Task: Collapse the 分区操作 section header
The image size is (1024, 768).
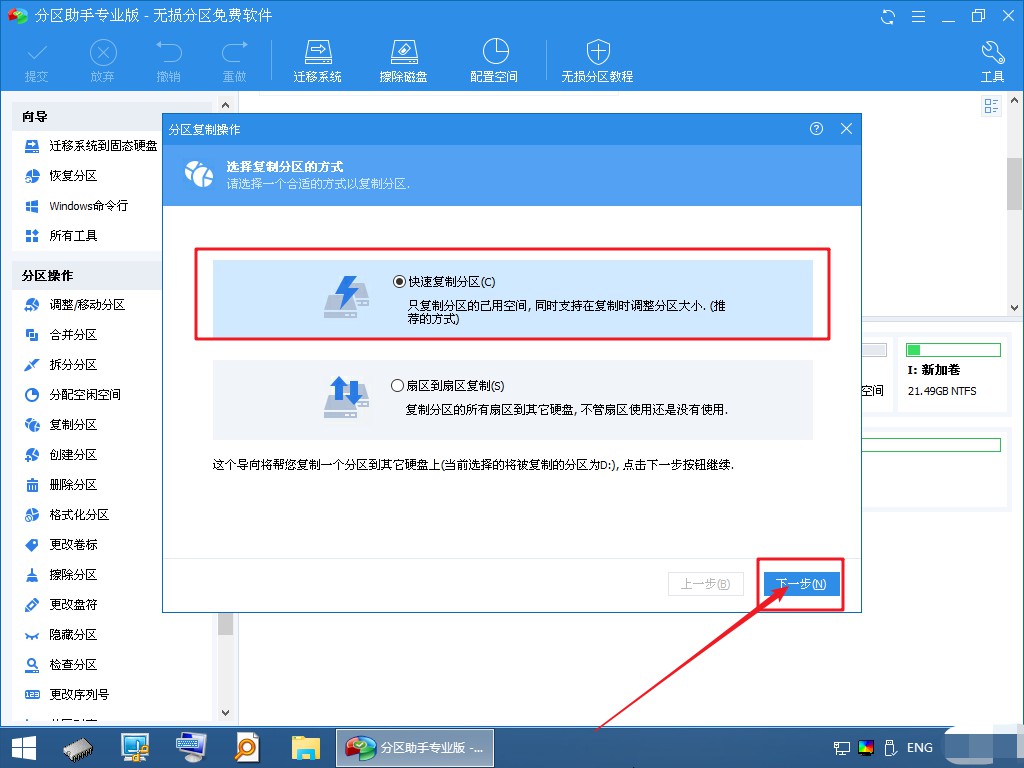Action: tap(86, 276)
